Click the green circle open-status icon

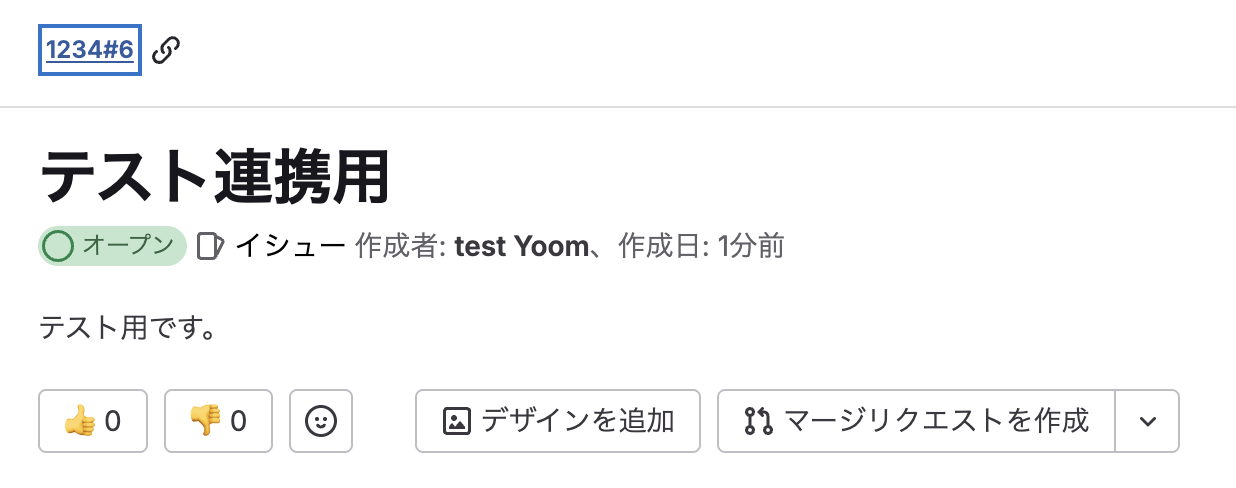[59, 246]
